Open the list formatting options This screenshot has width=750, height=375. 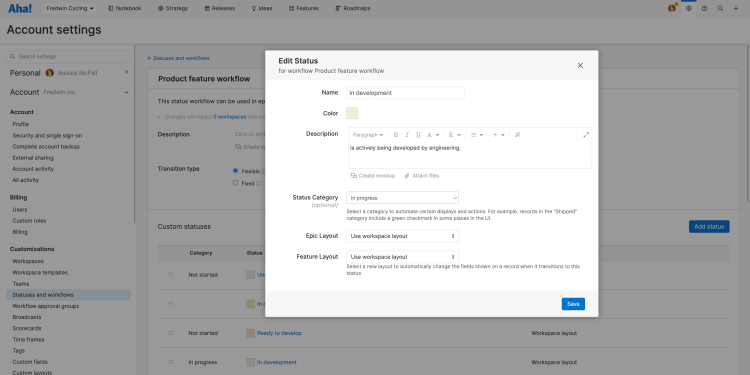coord(476,135)
